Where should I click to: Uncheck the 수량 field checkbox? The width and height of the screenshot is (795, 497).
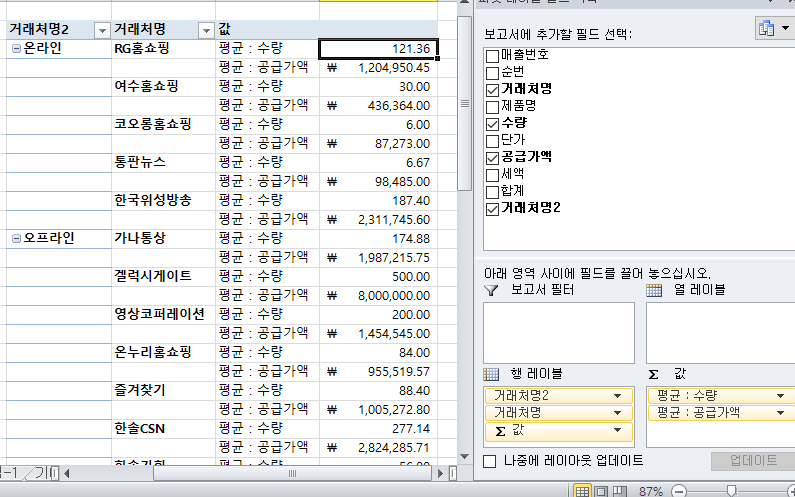click(x=491, y=123)
